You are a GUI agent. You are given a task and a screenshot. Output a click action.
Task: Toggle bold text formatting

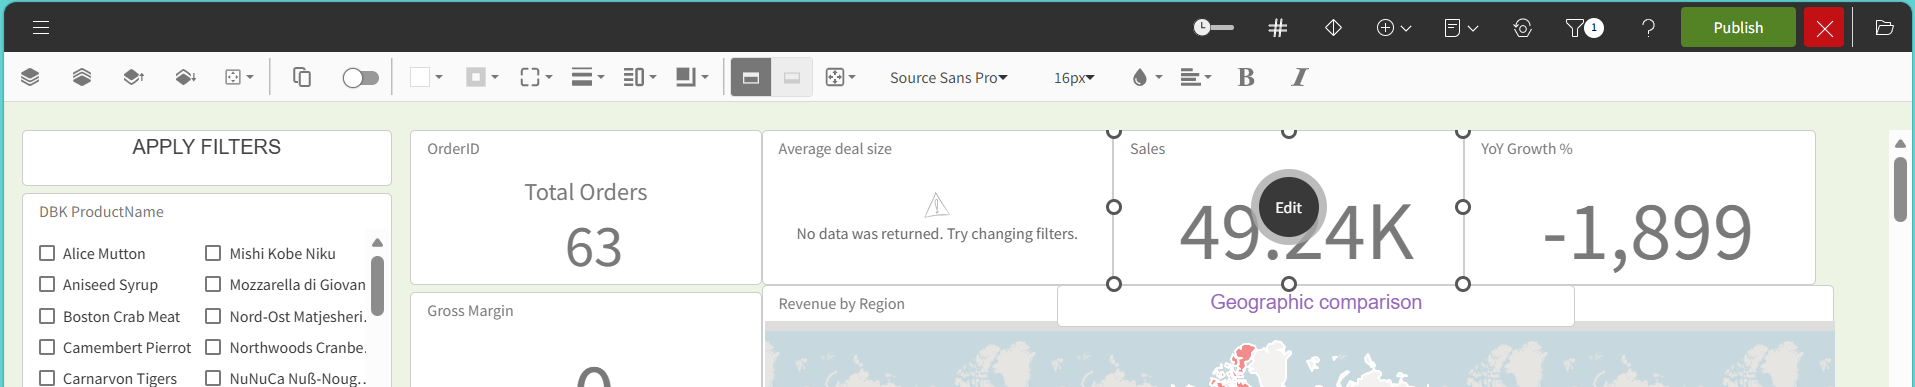pos(1246,77)
